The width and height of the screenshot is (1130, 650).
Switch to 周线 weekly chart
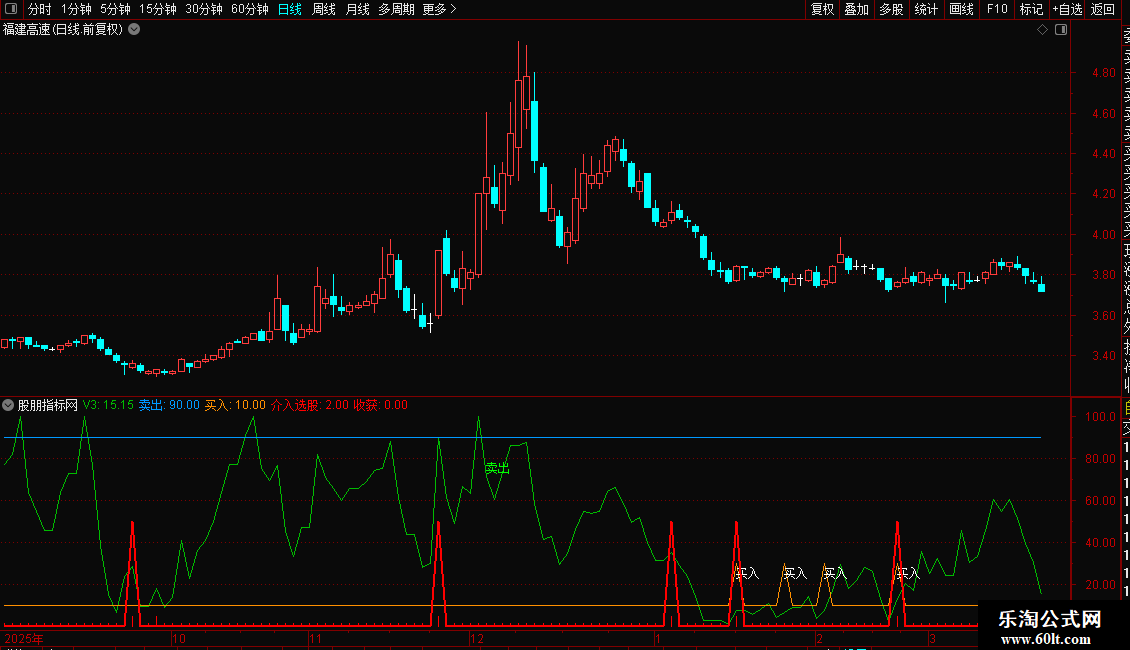[324, 9]
